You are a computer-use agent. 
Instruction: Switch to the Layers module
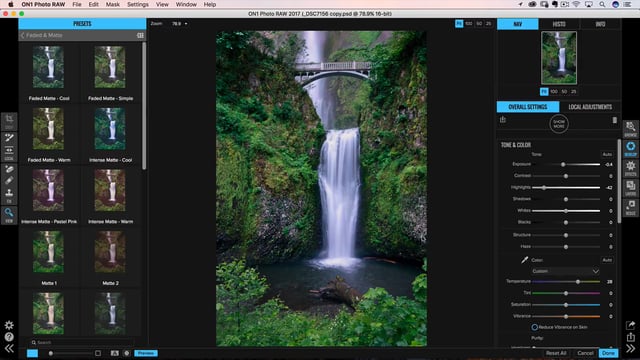631,187
